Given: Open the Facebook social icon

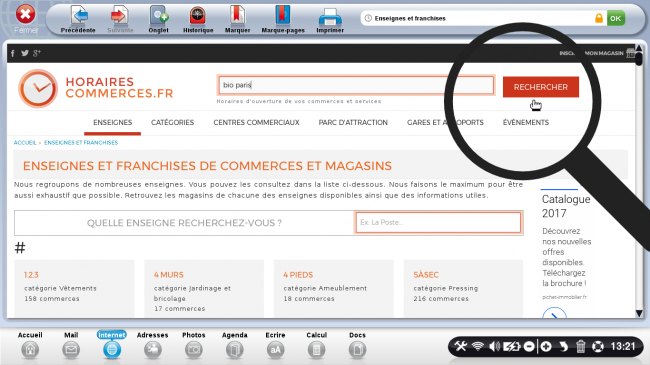Looking at the screenshot, I should (x=13, y=53).
